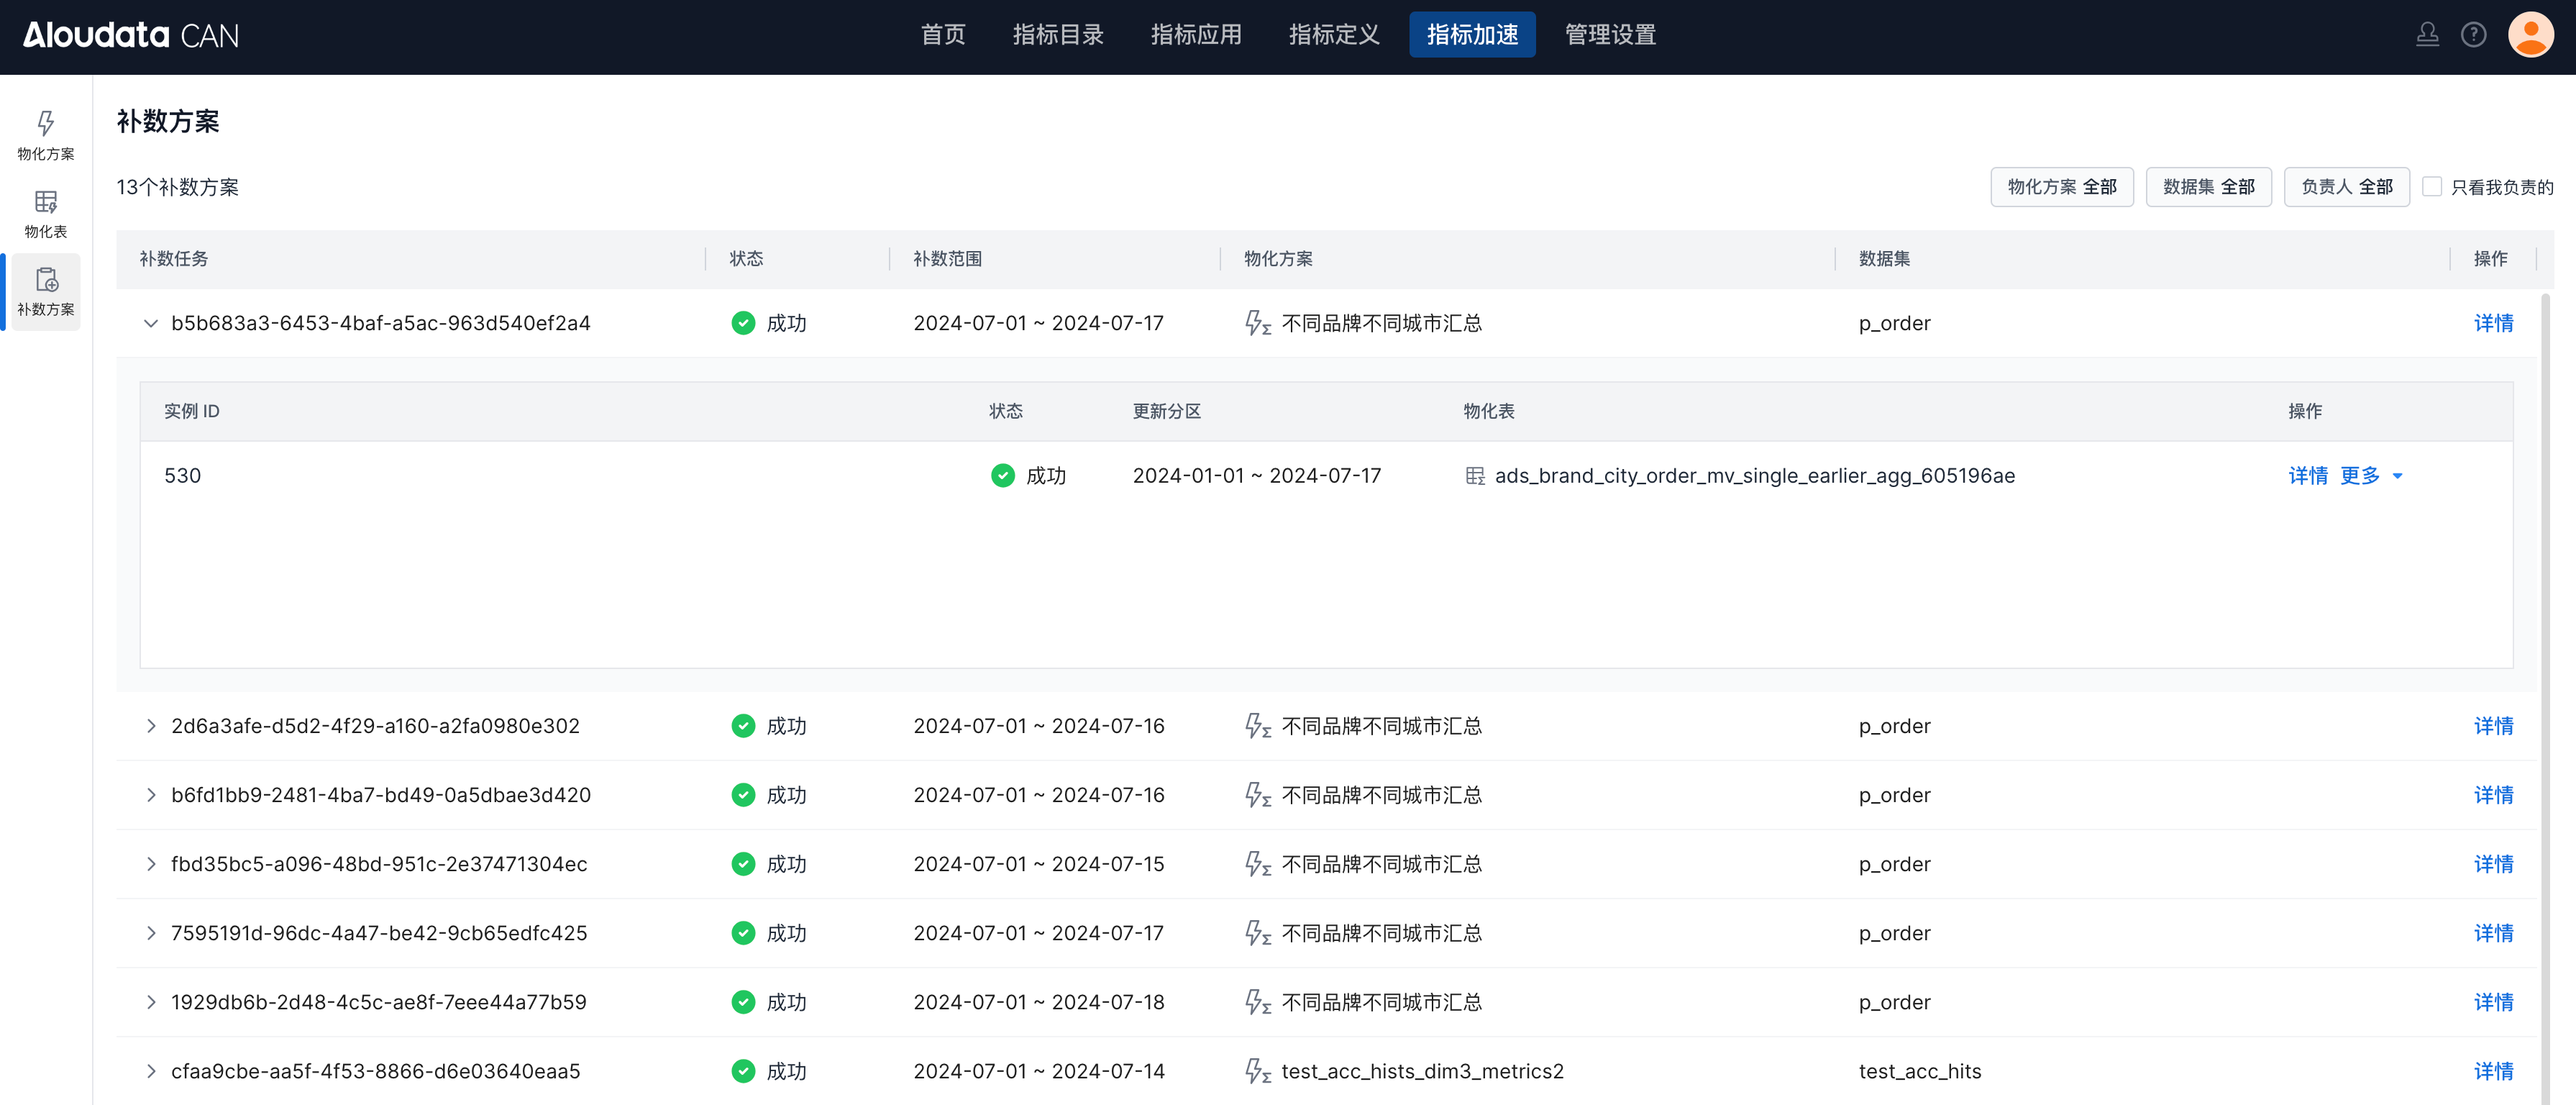
Task: Open the orange user avatar
Action: (2530, 36)
